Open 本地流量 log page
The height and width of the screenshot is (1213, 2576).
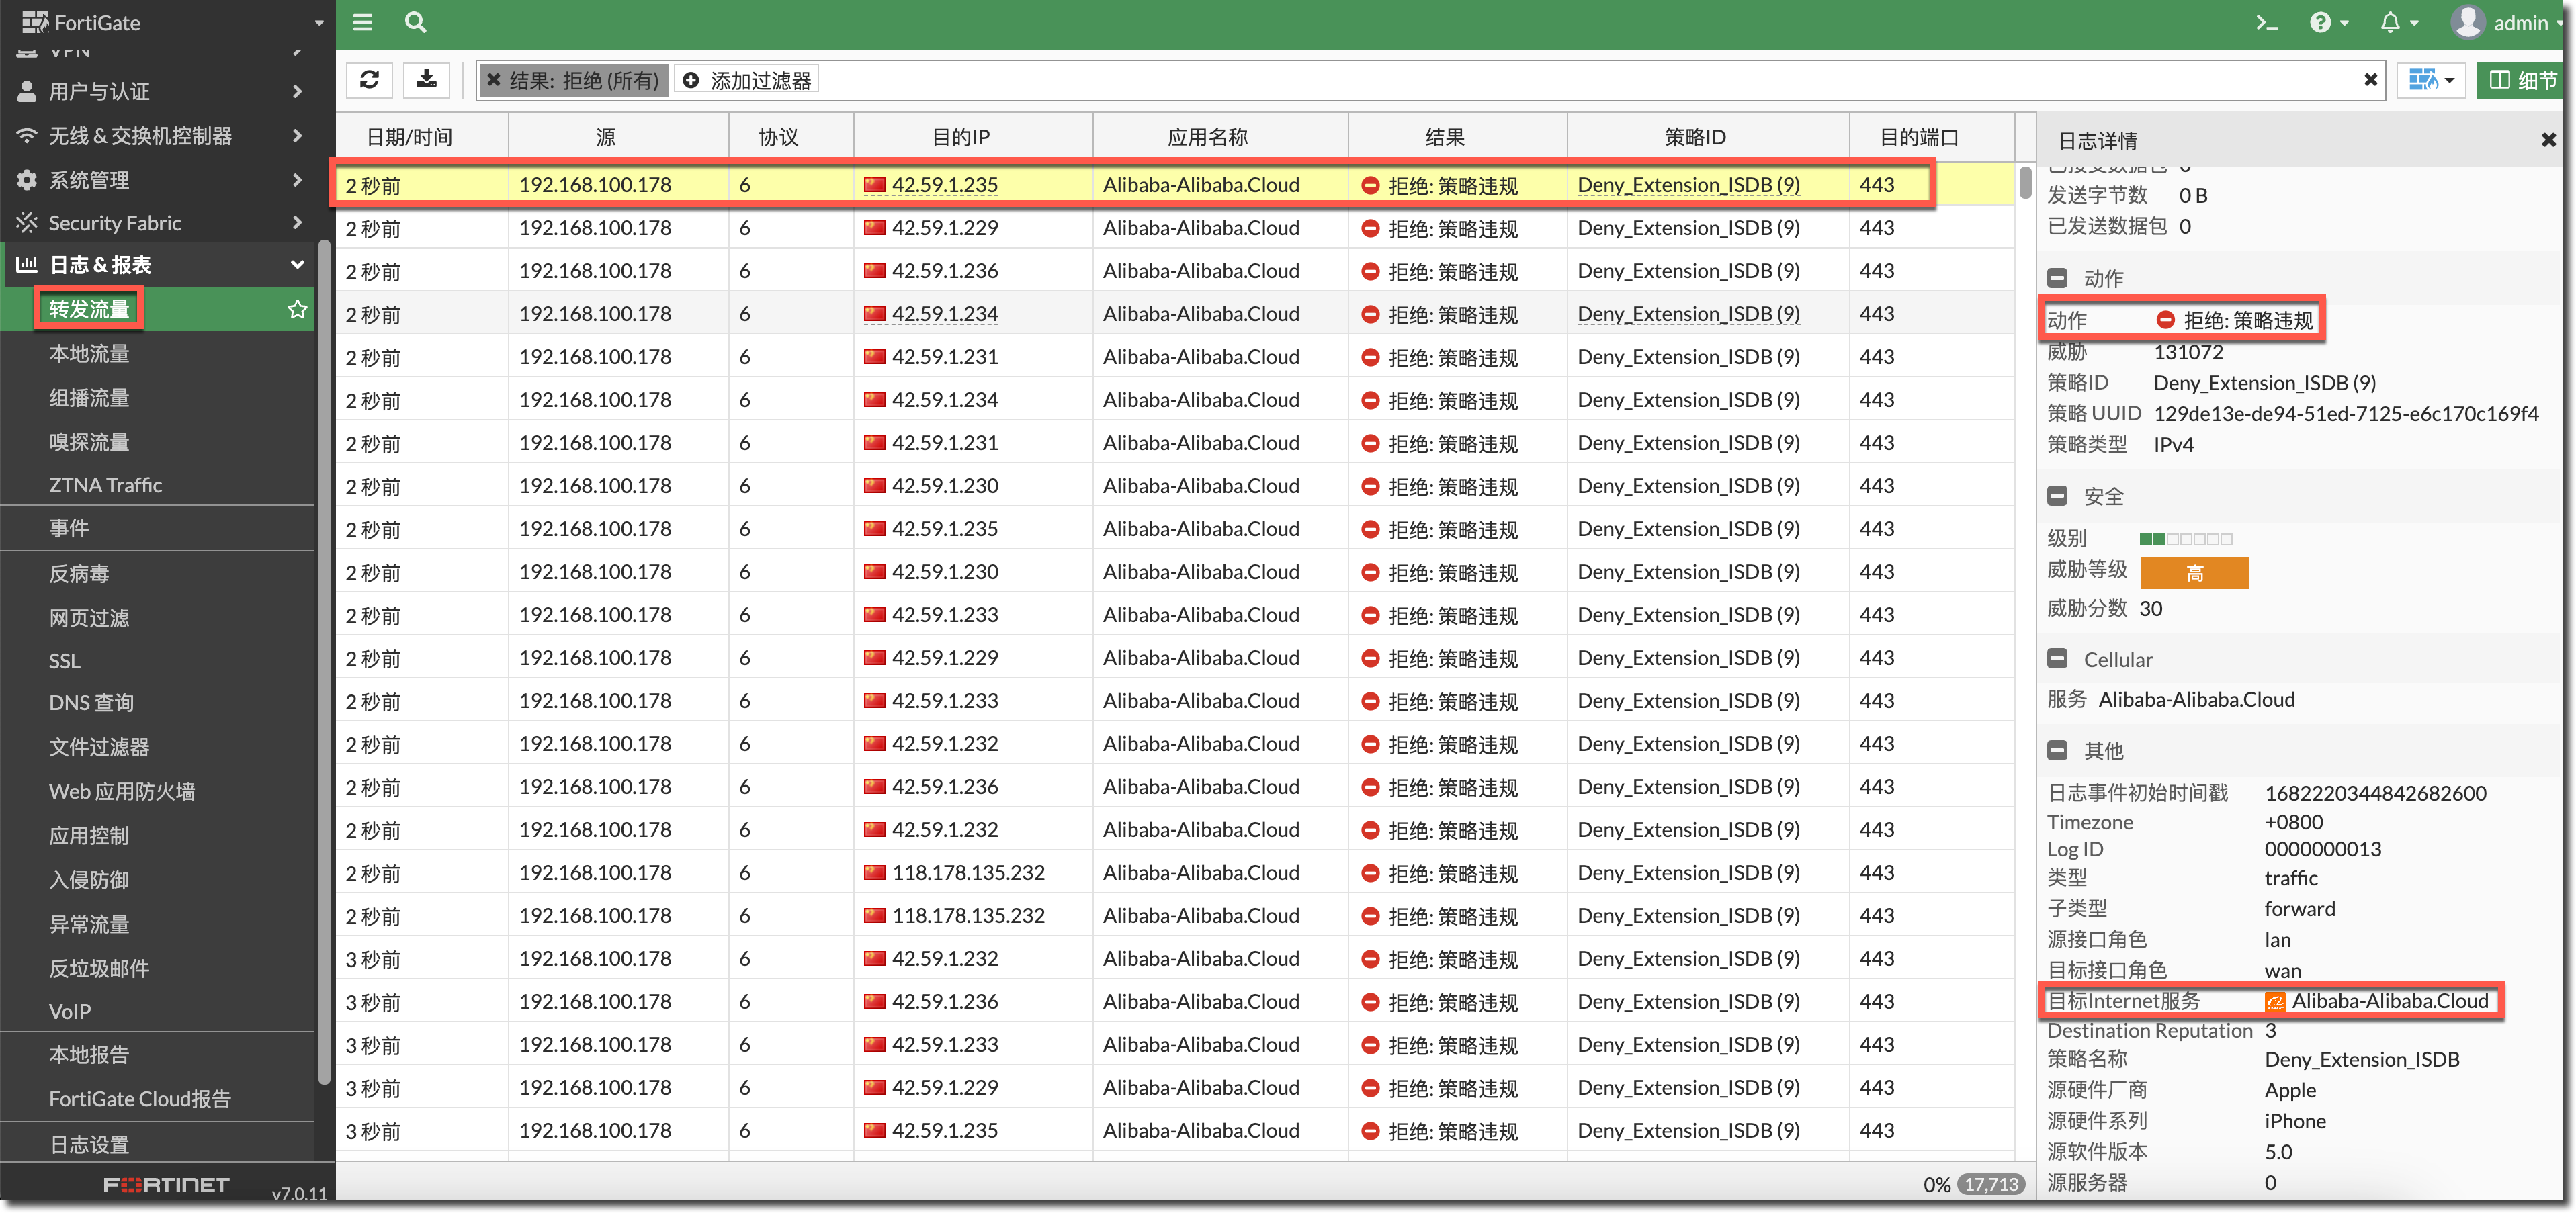[x=90, y=353]
